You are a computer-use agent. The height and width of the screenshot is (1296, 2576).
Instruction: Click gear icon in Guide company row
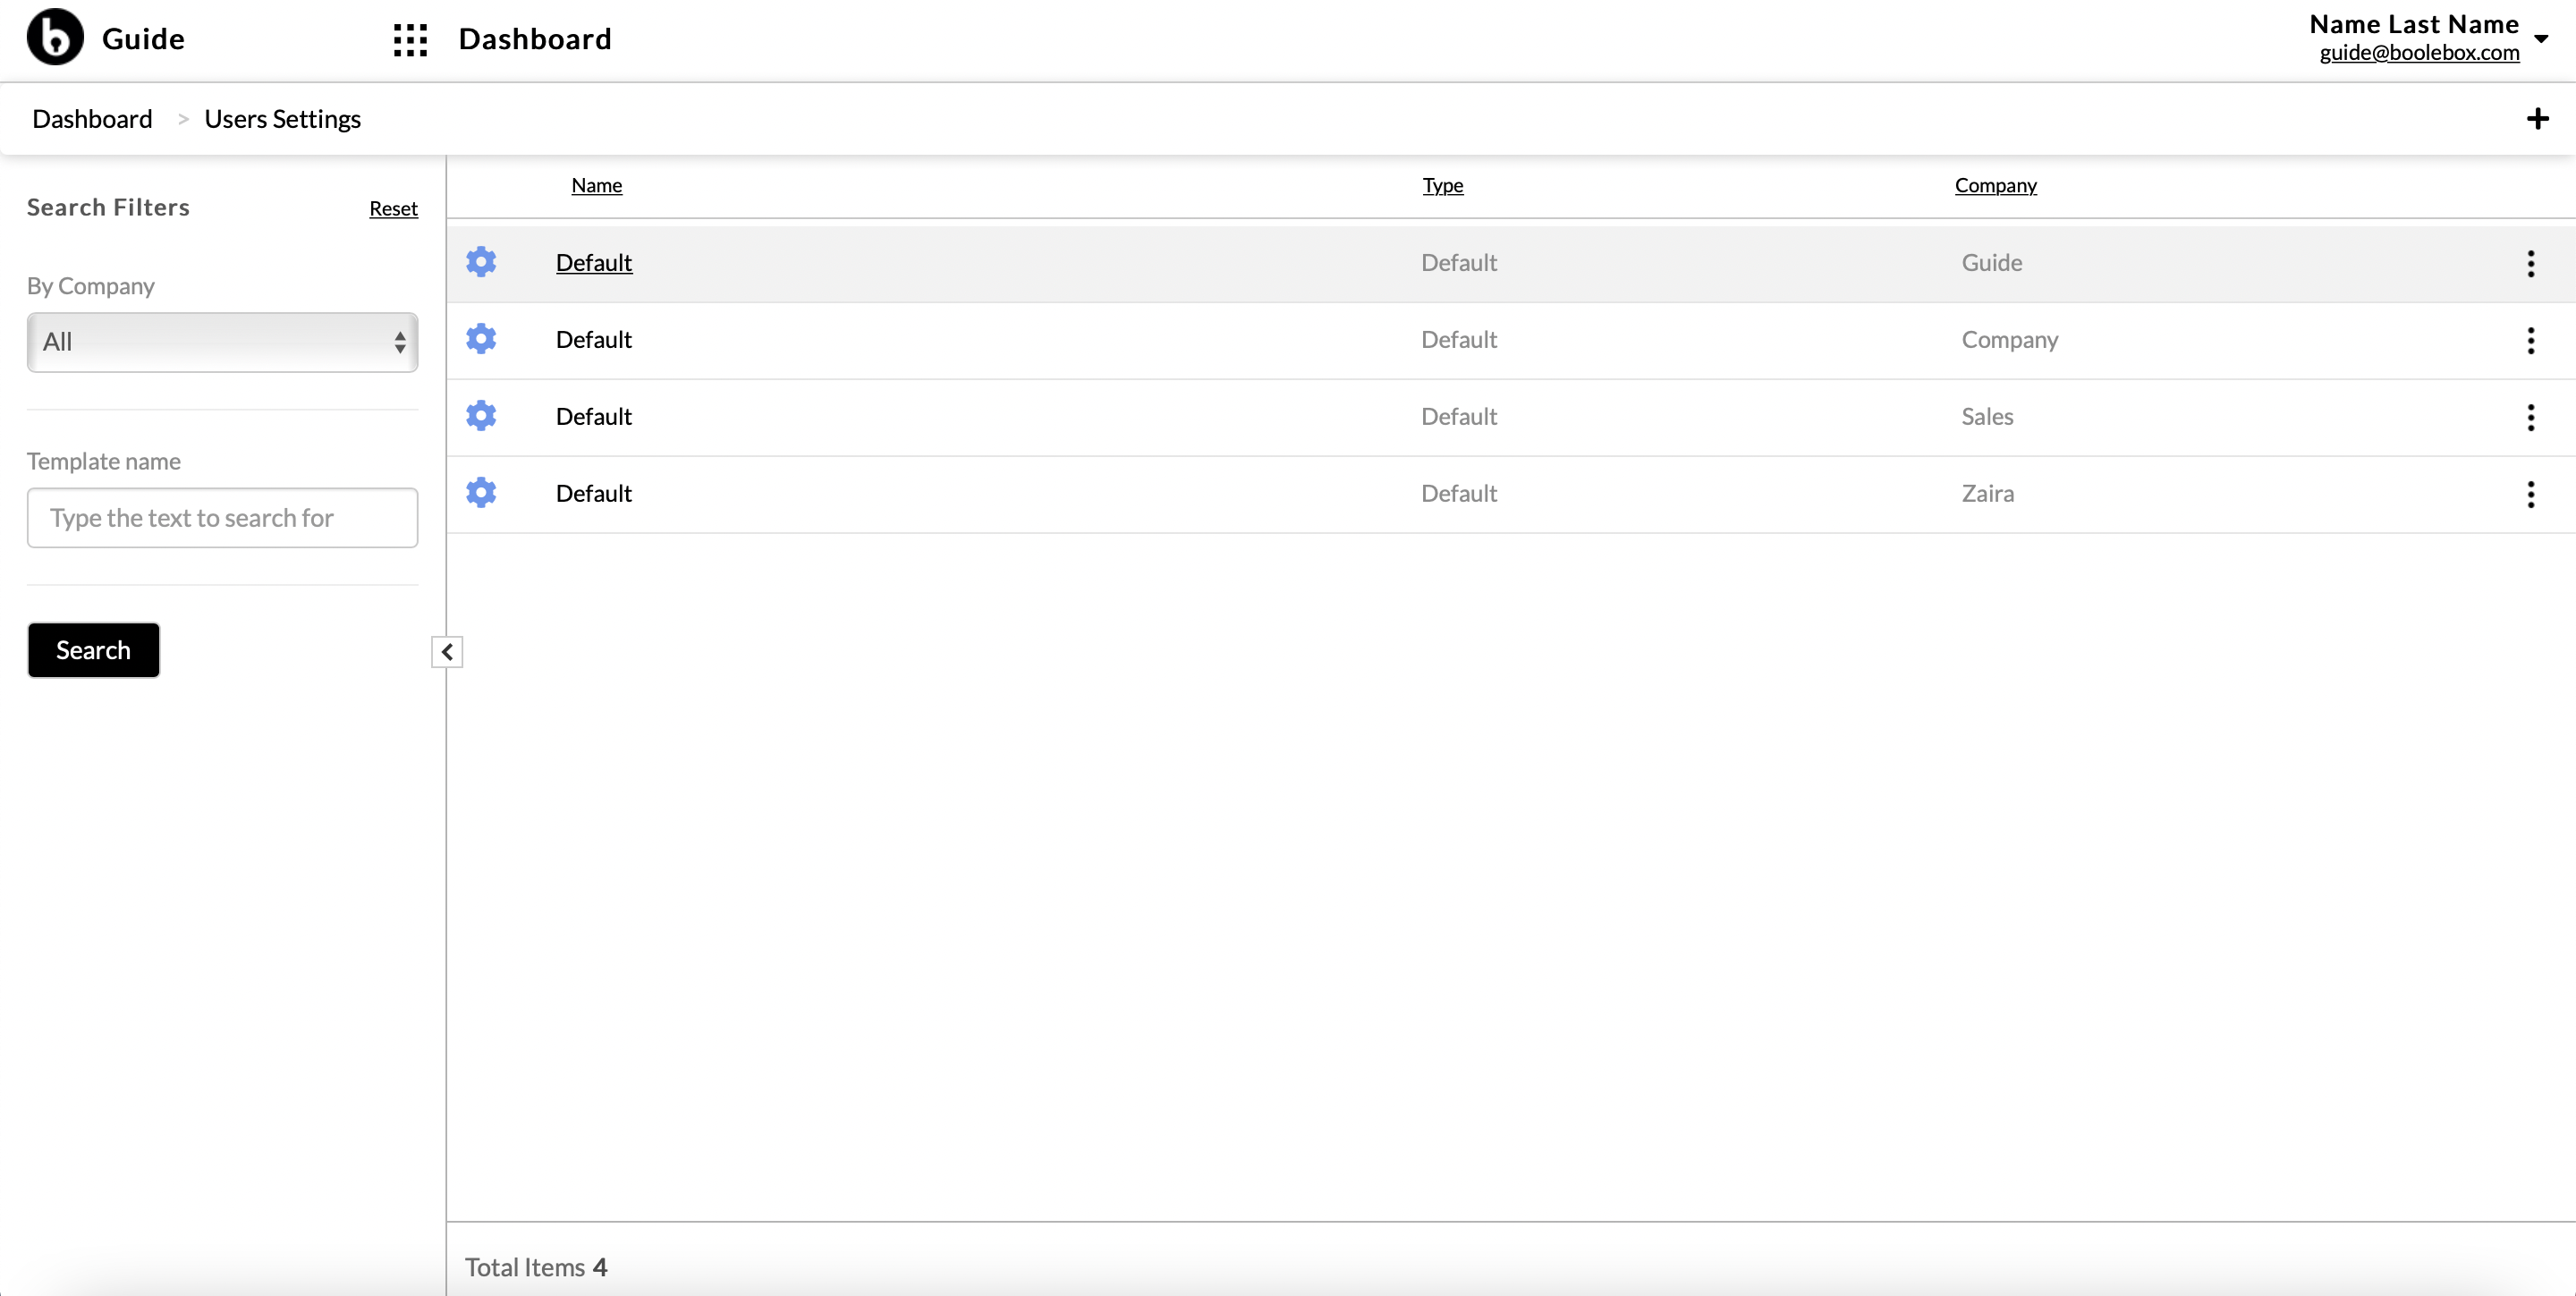pyautogui.click(x=481, y=262)
